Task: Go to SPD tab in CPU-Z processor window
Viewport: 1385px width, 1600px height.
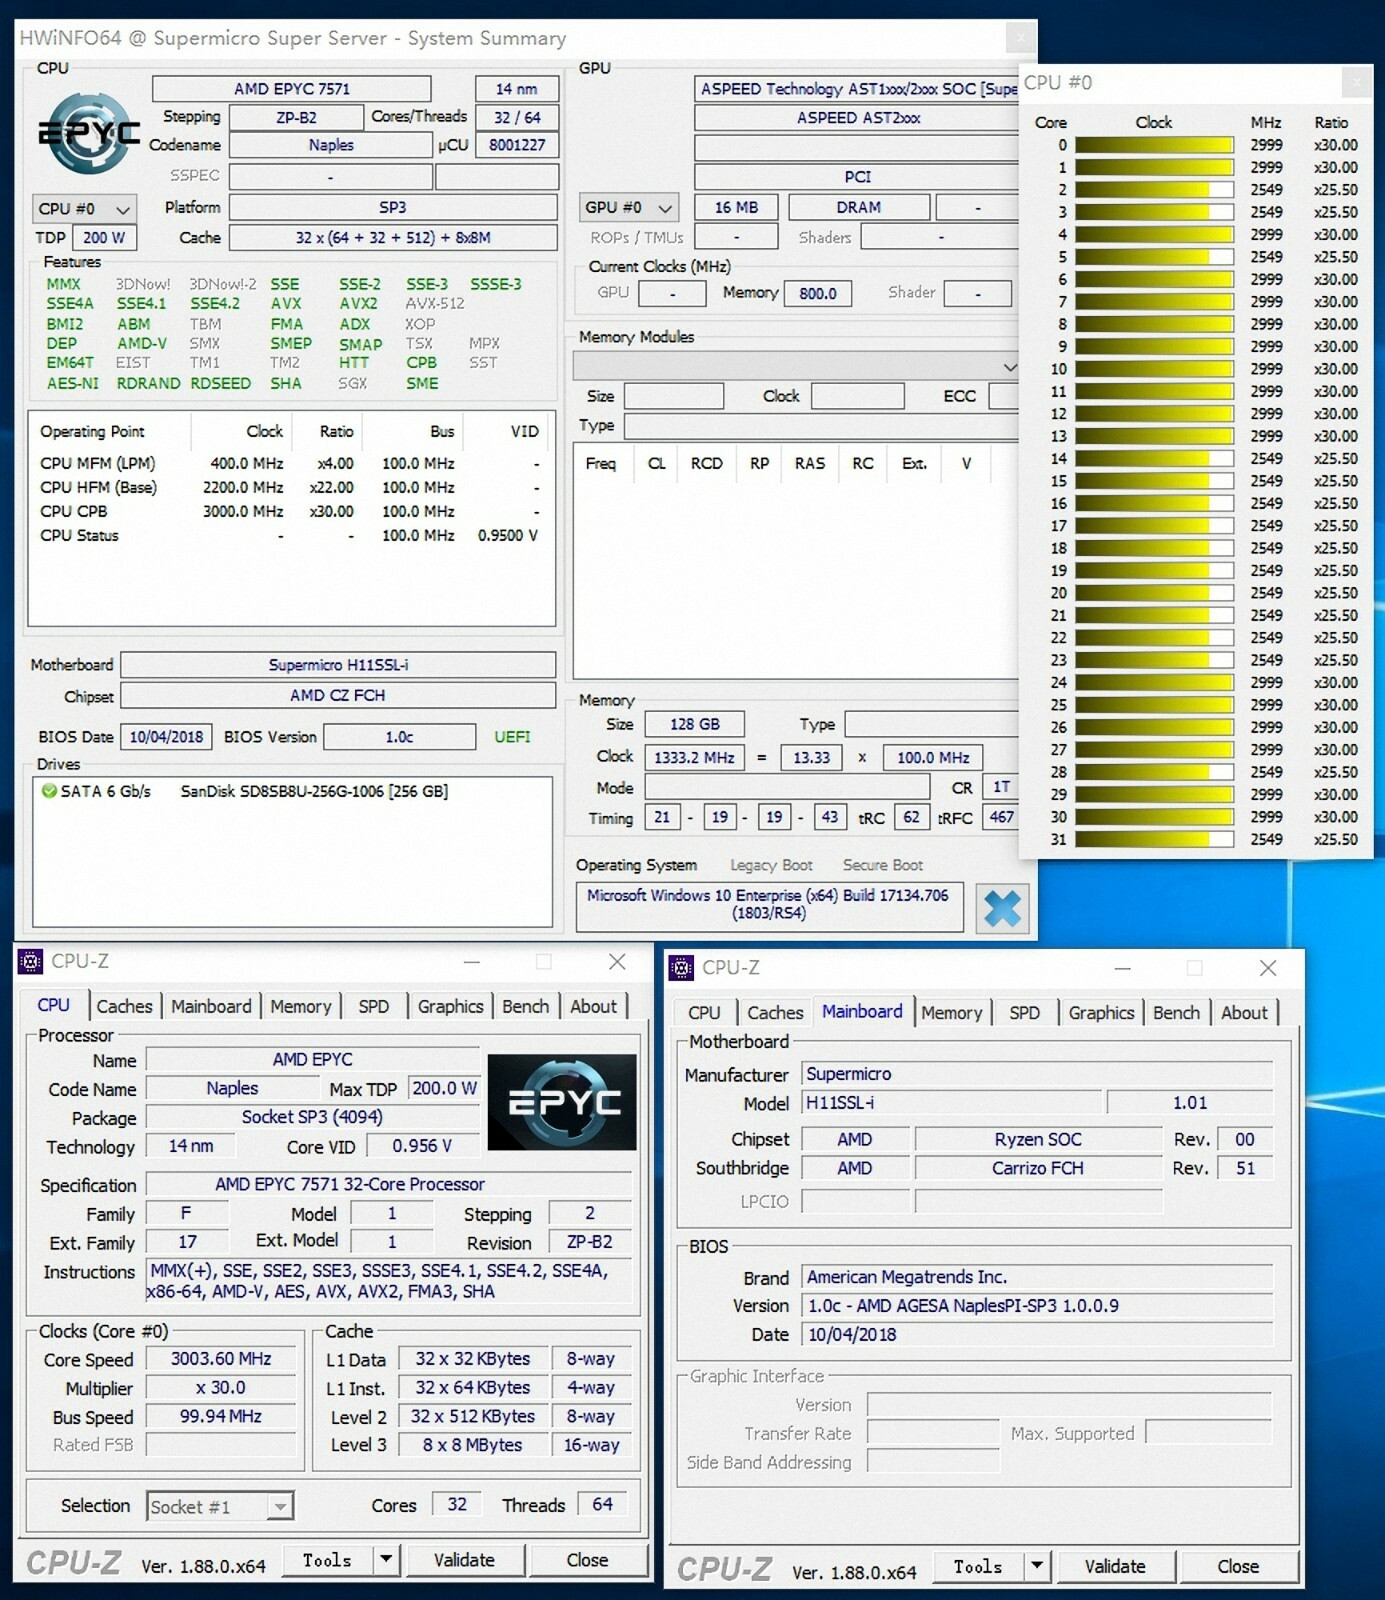Action: click(x=374, y=1006)
